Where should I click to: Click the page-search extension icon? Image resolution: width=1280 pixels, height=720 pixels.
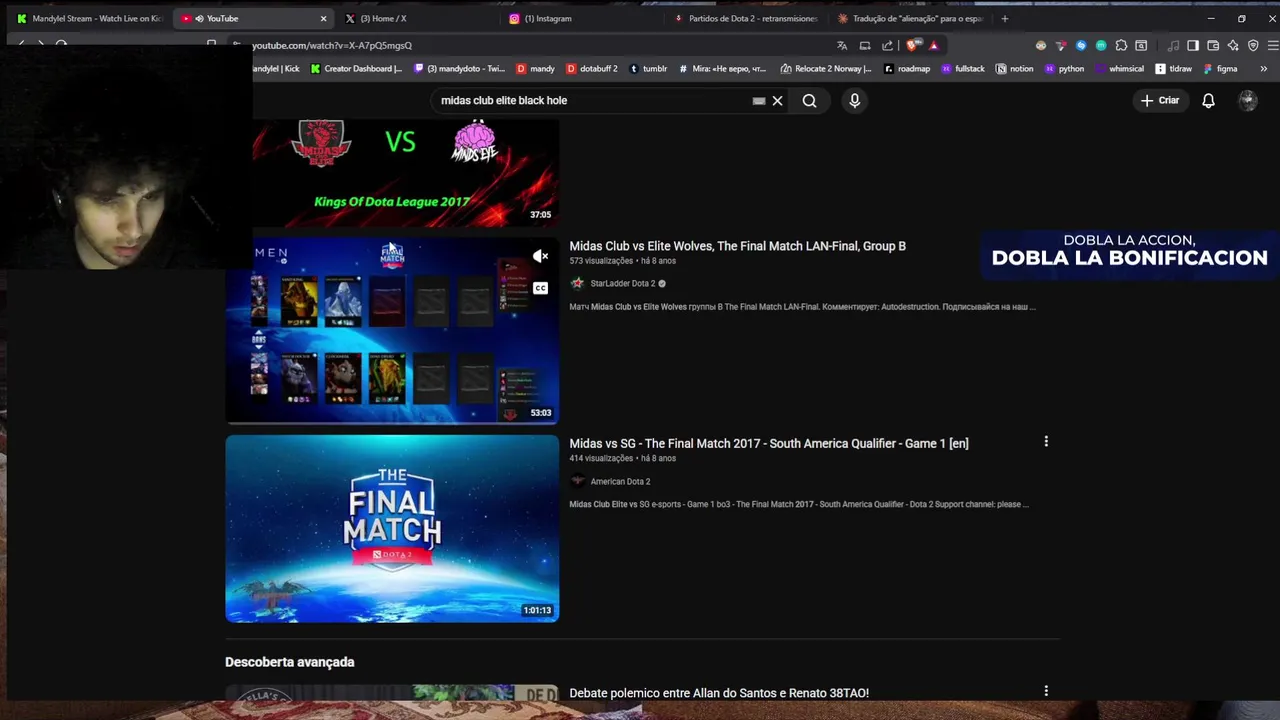1141,45
